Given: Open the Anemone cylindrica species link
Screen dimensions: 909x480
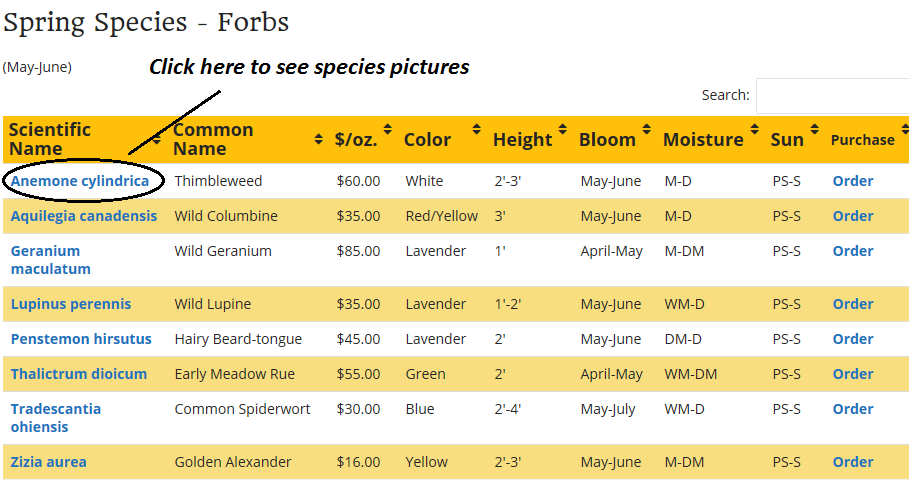Looking at the screenshot, I should (80, 181).
